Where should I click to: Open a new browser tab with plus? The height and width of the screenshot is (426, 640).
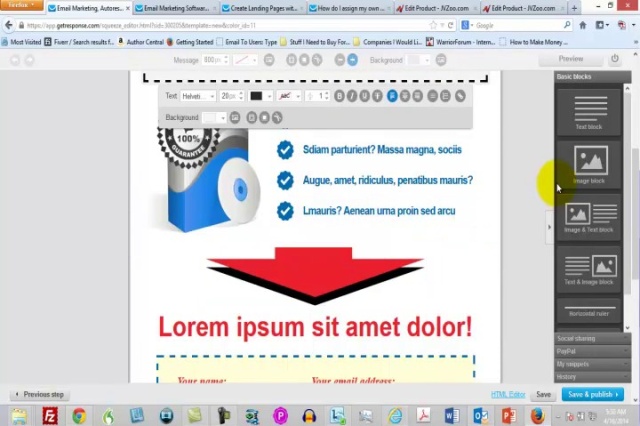coord(574,8)
